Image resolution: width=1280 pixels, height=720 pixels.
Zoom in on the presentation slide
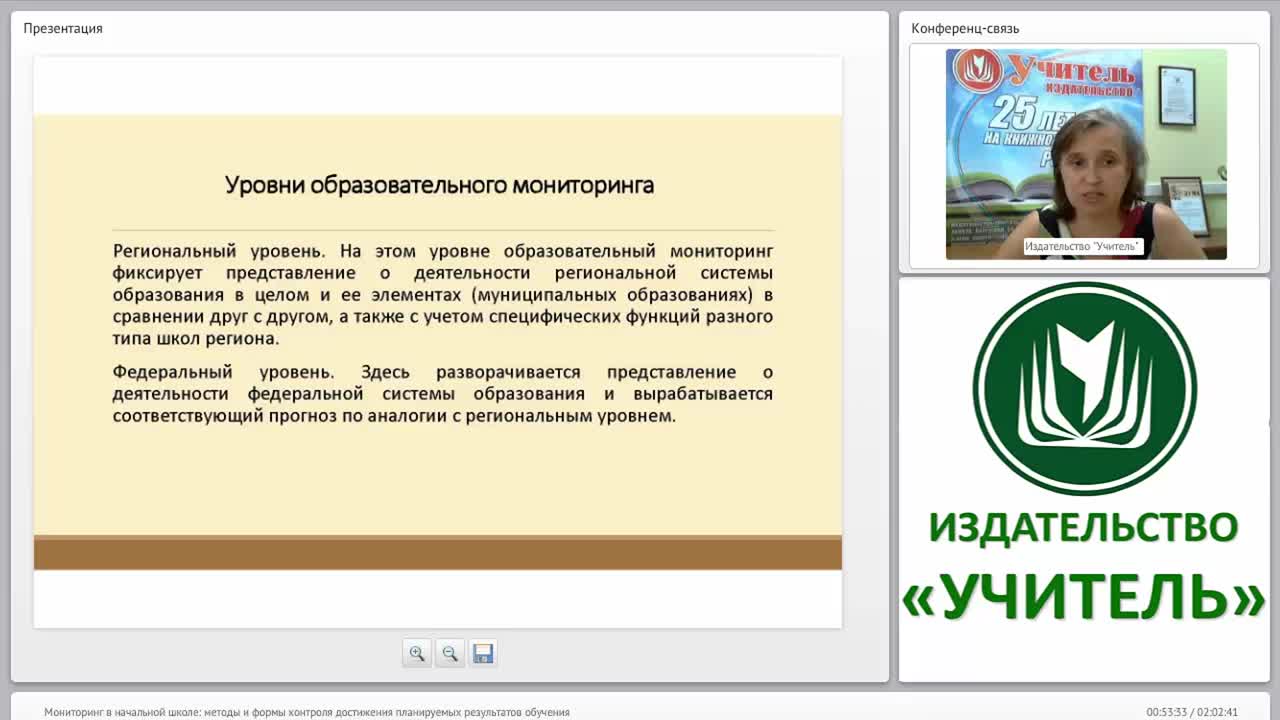click(x=417, y=653)
